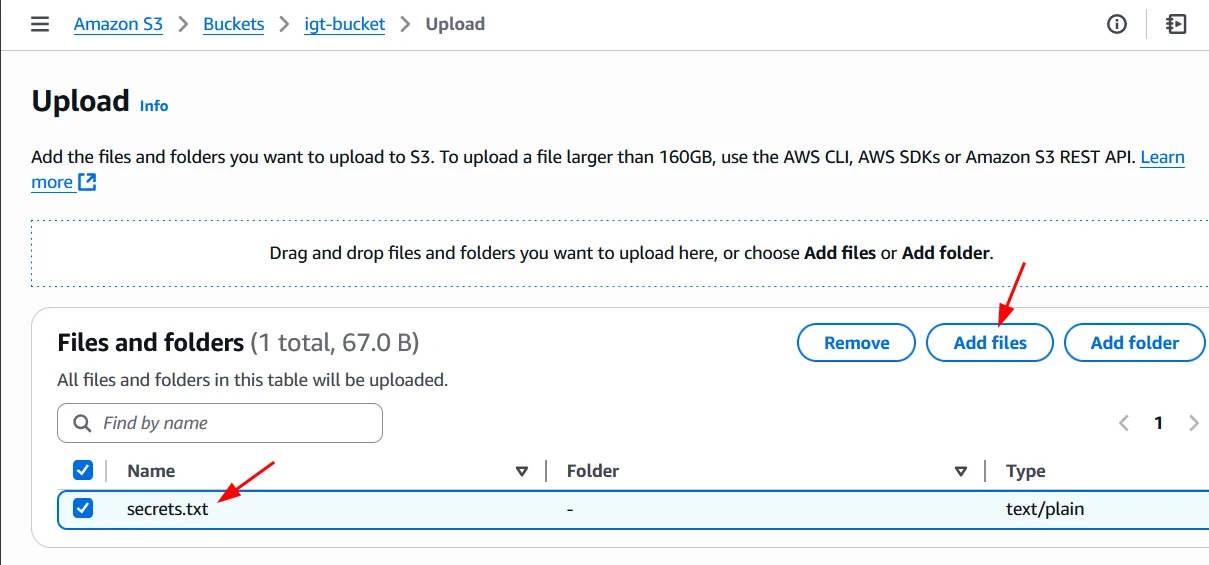Open the side panel icon at top right

[x=1177, y=24]
